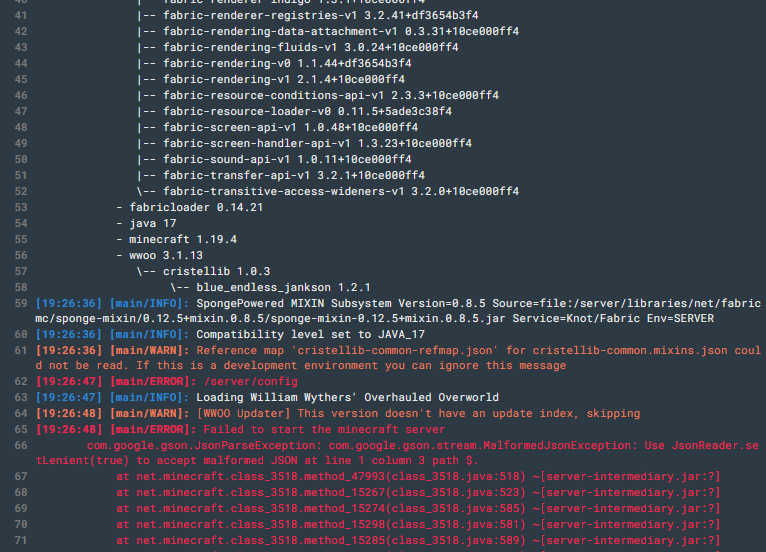Click the 'cristellib 1.0.3' dependency entry
766x552 pixels.
click(216, 272)
